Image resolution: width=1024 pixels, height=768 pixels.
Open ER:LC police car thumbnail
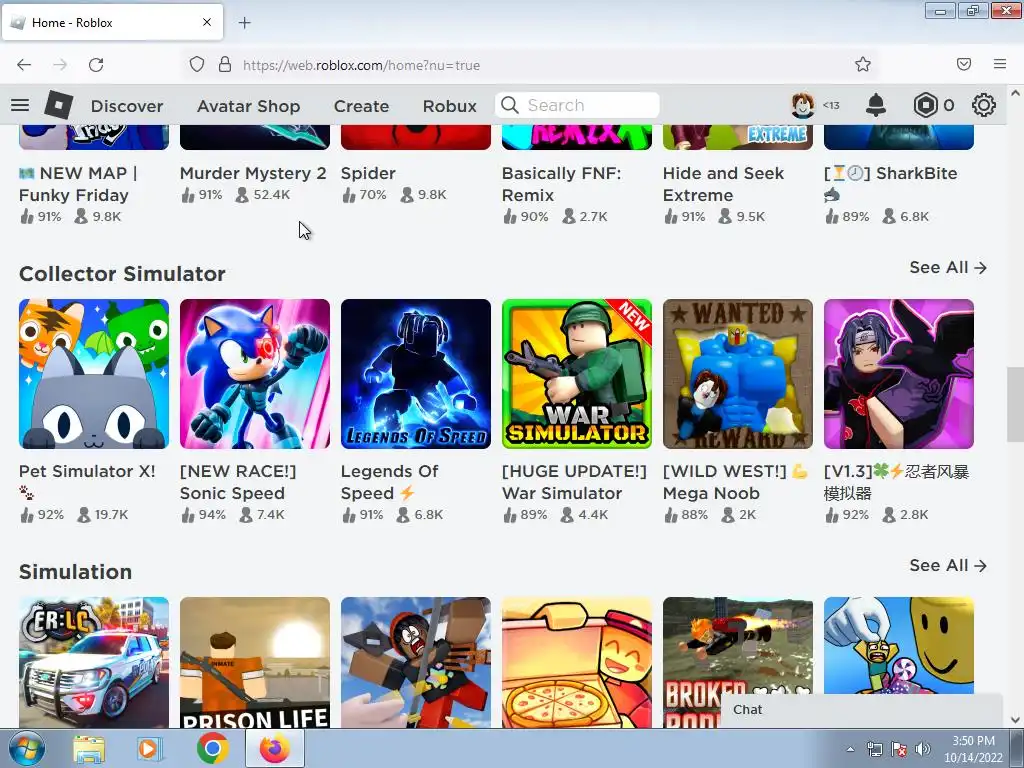click(x=94, y=662)
